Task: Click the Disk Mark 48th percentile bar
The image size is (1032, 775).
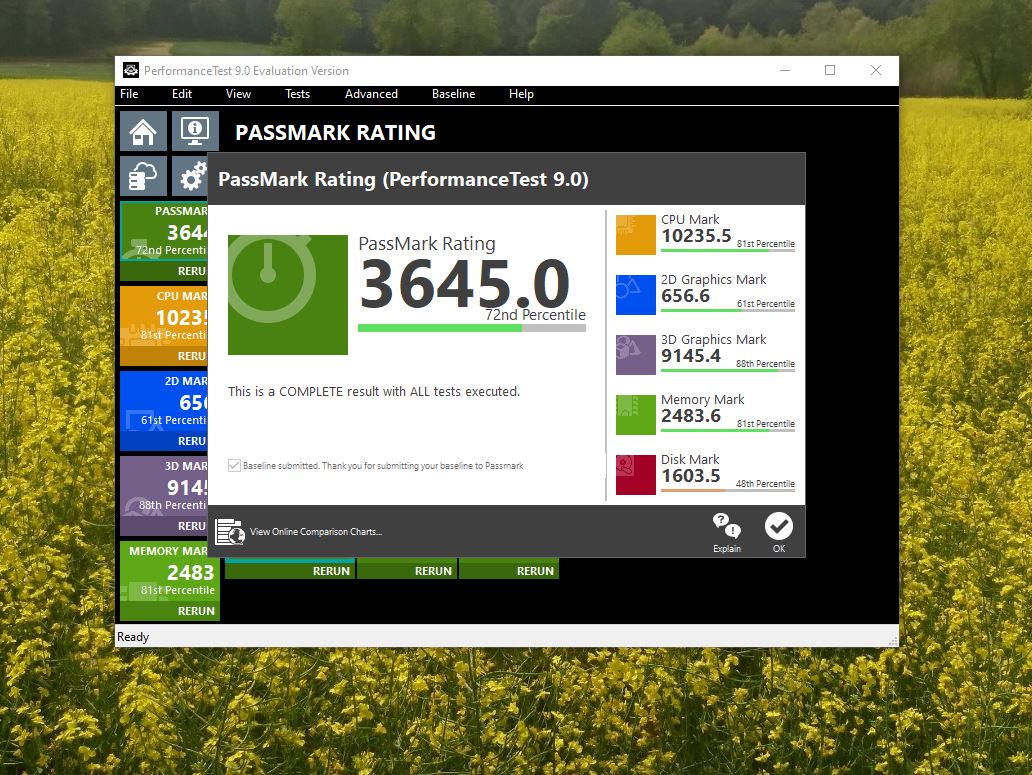Action: click(x=728, y=490)
